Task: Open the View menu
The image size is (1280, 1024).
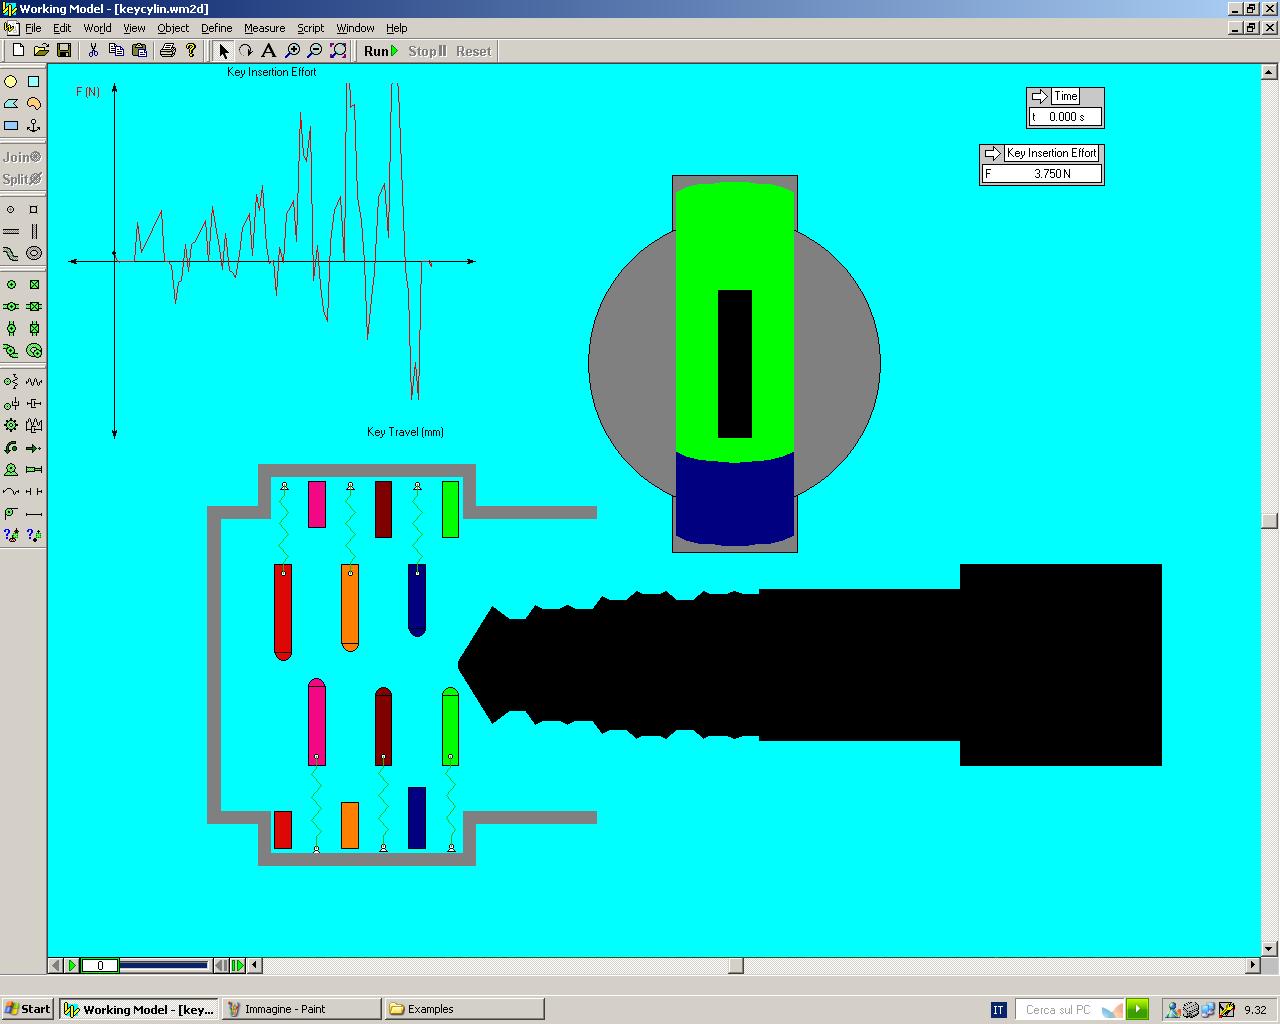Action: pyautogui.click(x=134, y=28)
